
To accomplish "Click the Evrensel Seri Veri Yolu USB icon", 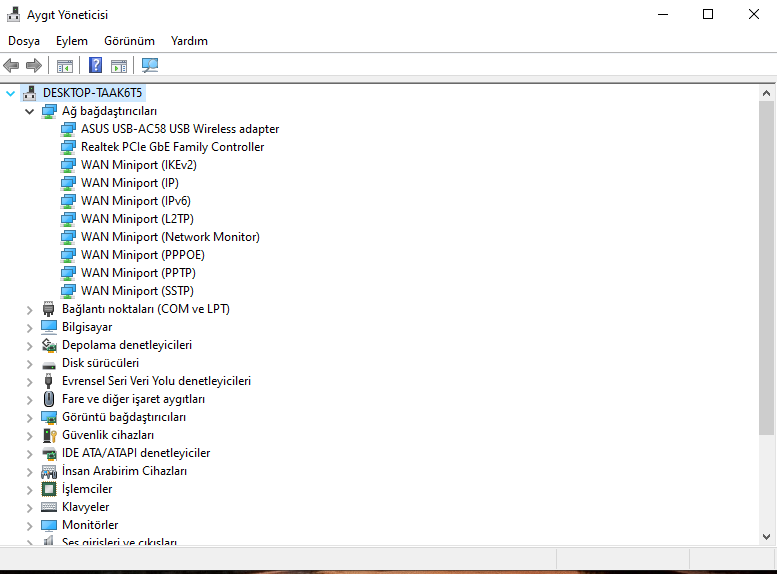I will pos(49,381).
